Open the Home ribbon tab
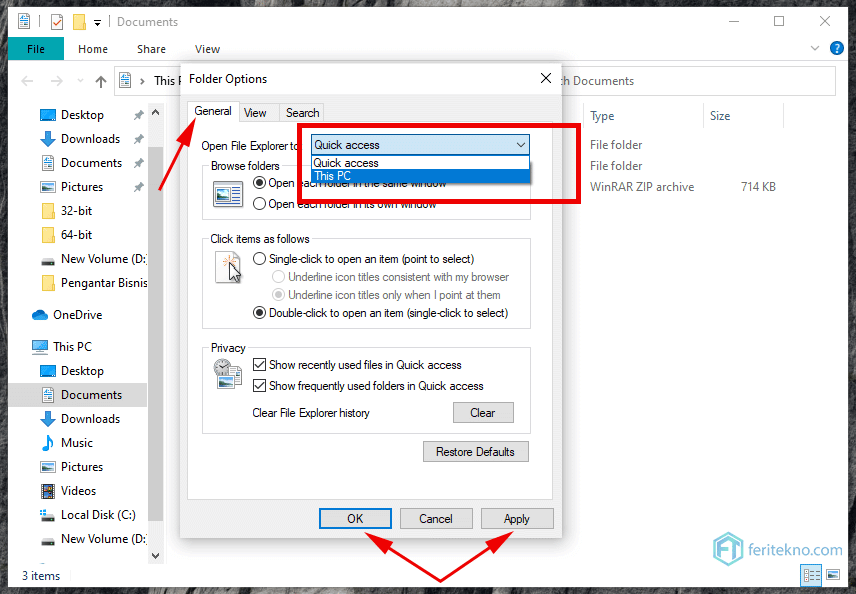This screenshot has width=856, height=594. [x=93, y=49]
